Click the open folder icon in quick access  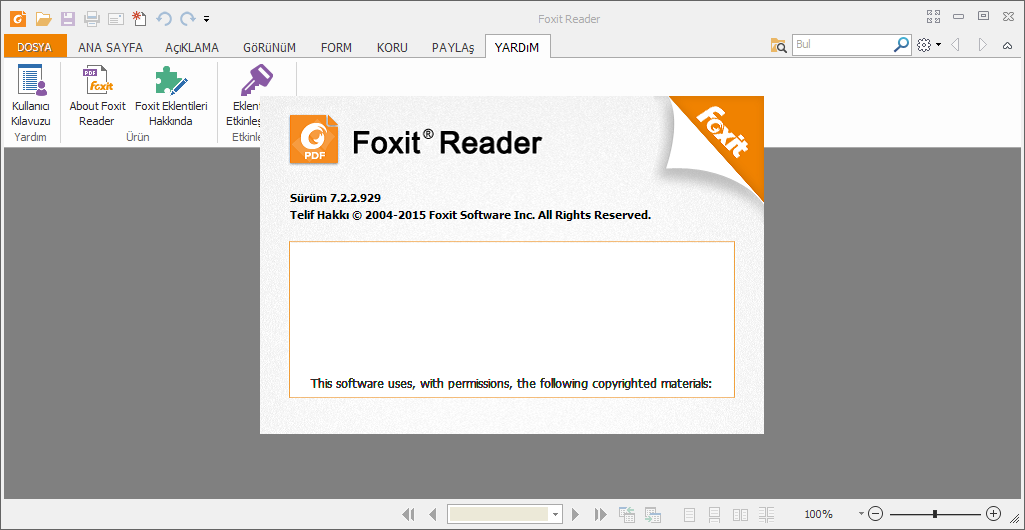43,18
